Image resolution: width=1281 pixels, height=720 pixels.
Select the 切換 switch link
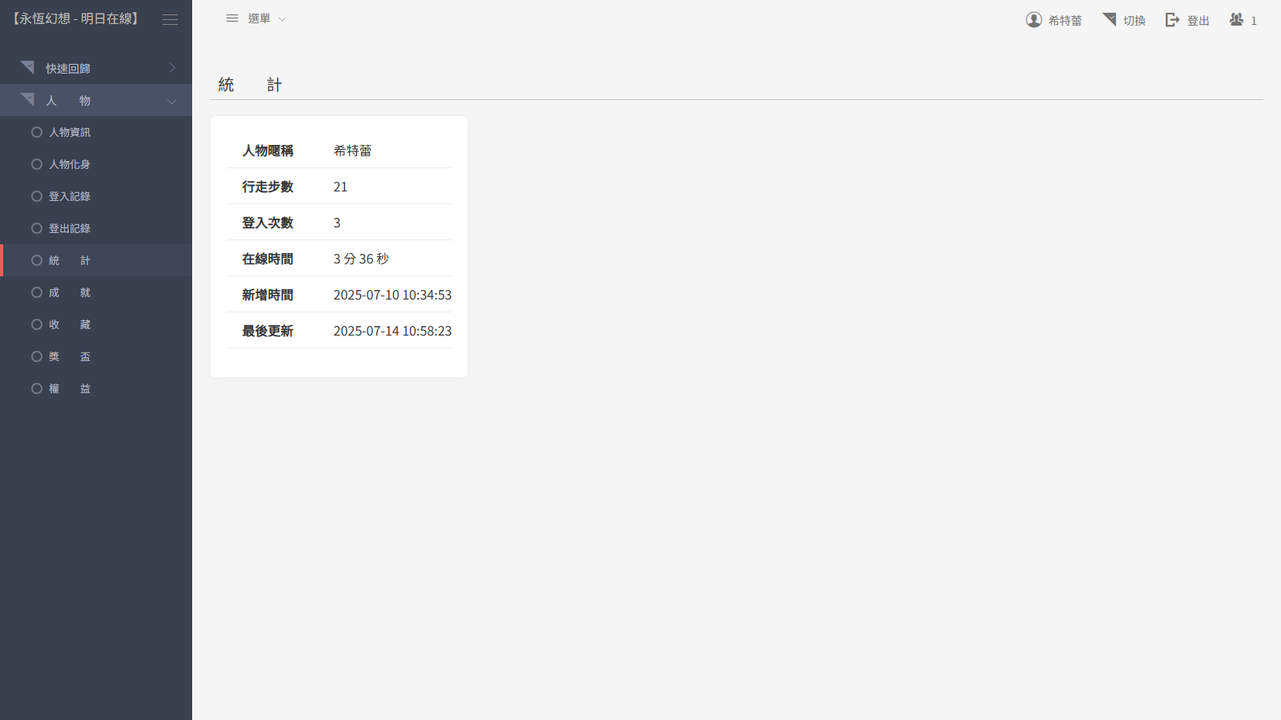pos(1134,20)
